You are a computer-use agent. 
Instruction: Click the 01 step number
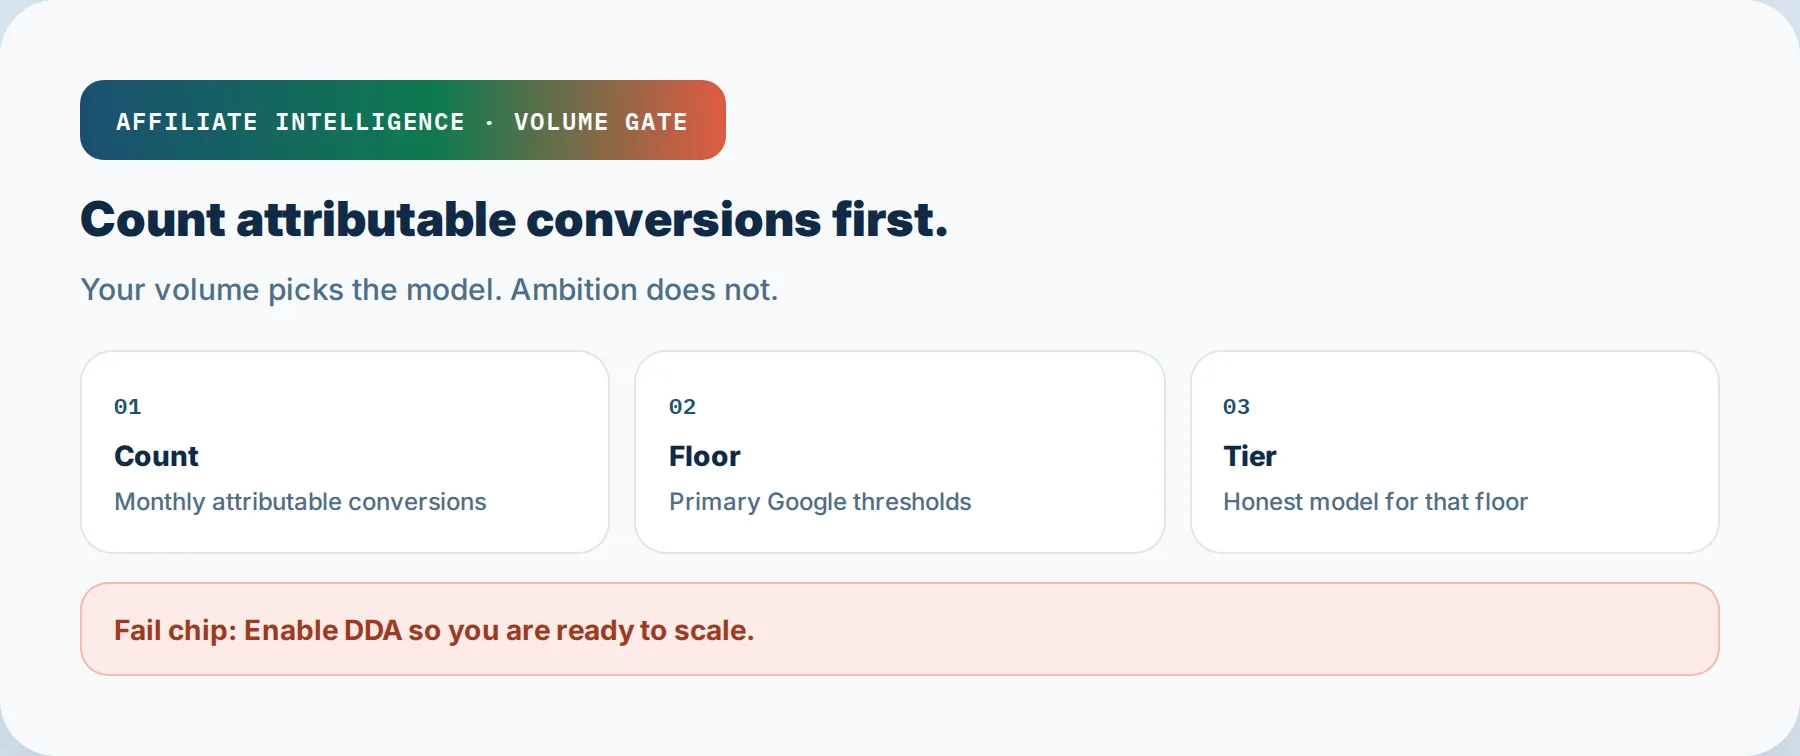tap(128, 407)
